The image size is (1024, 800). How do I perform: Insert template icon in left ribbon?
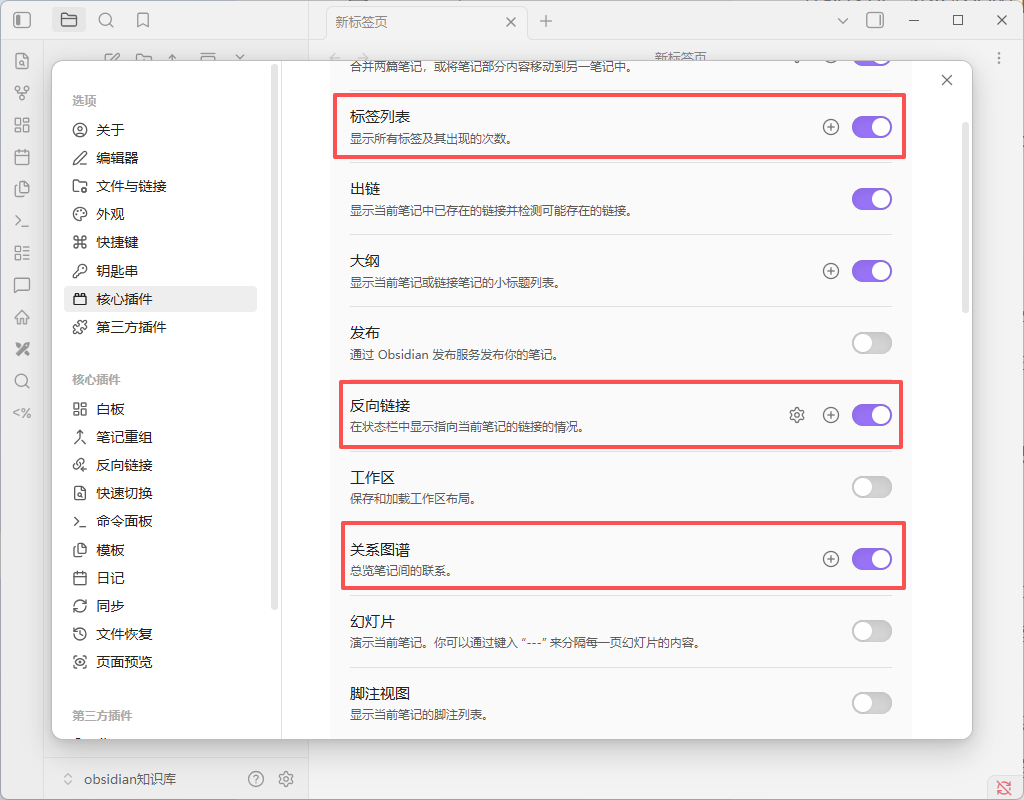[x=22, y=189]
